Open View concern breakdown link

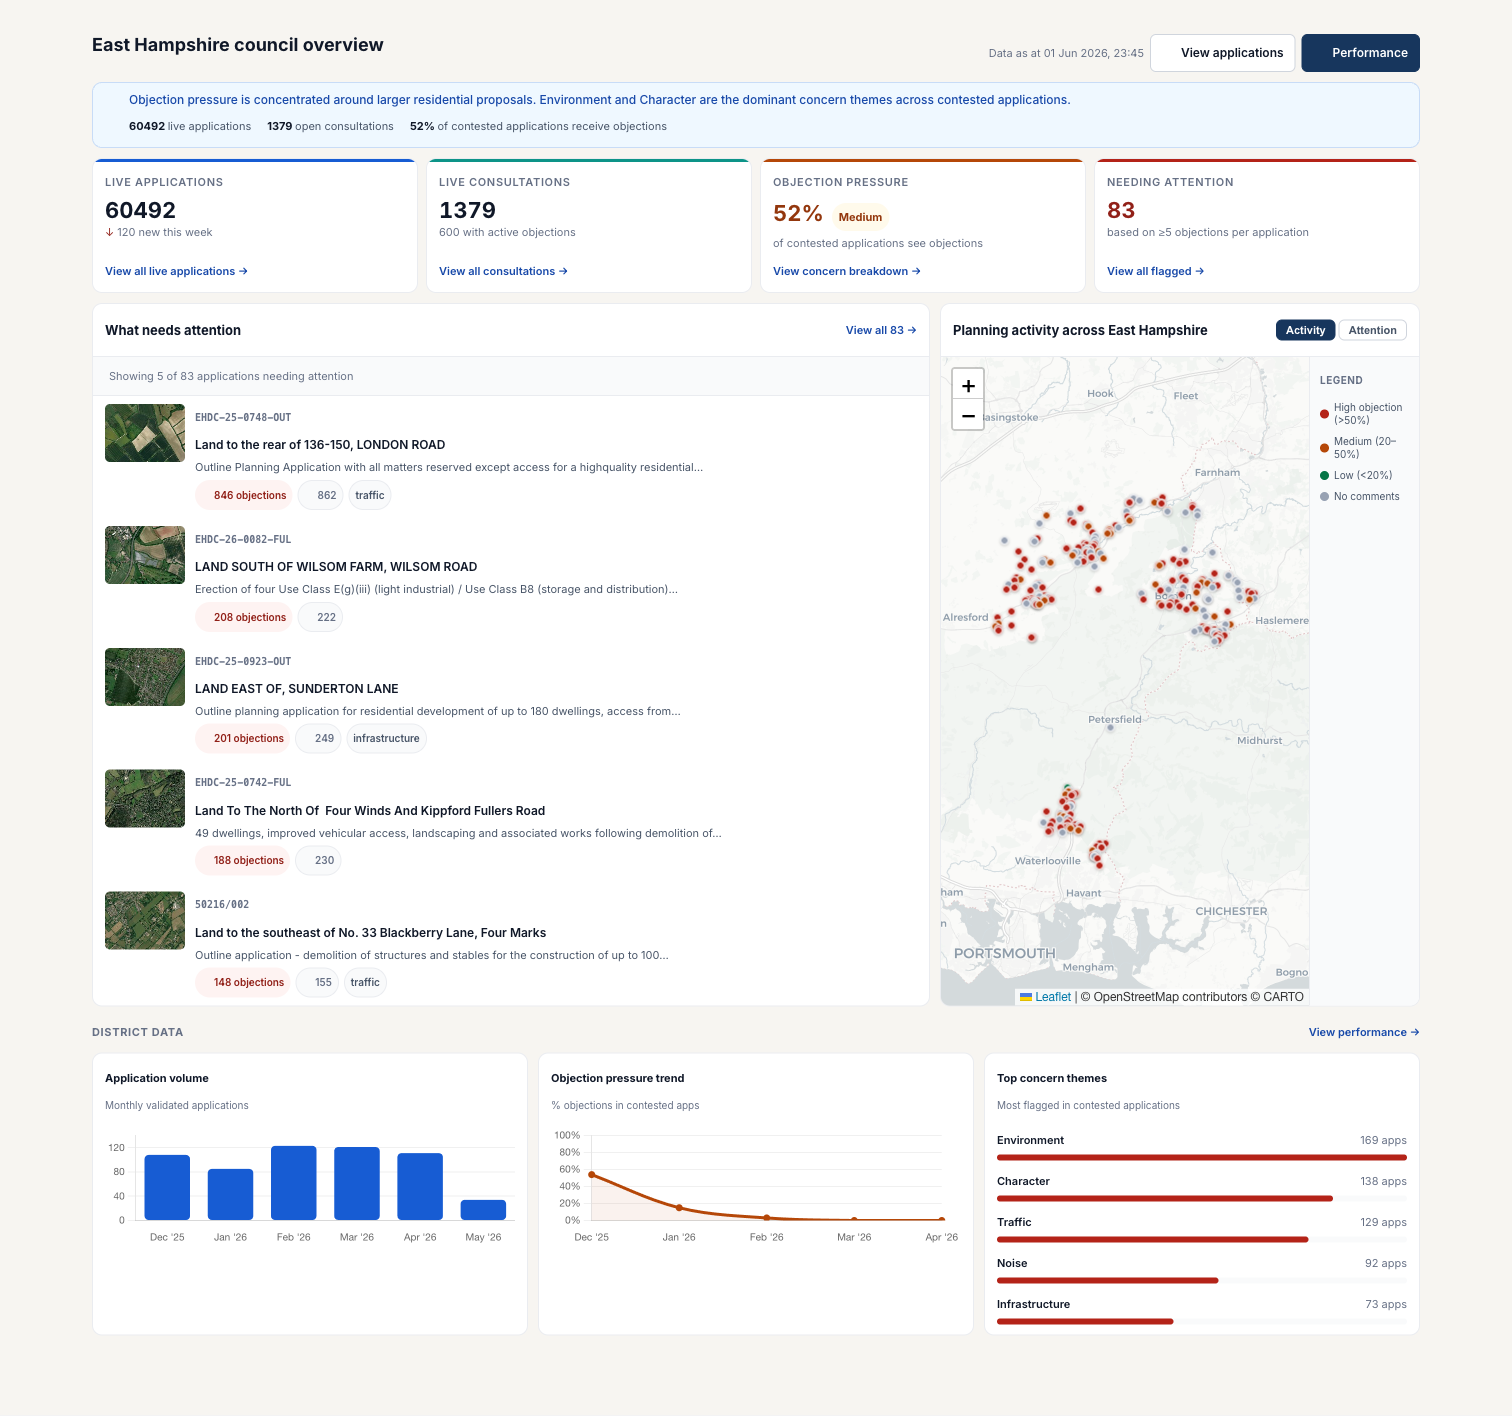point(846,271)
